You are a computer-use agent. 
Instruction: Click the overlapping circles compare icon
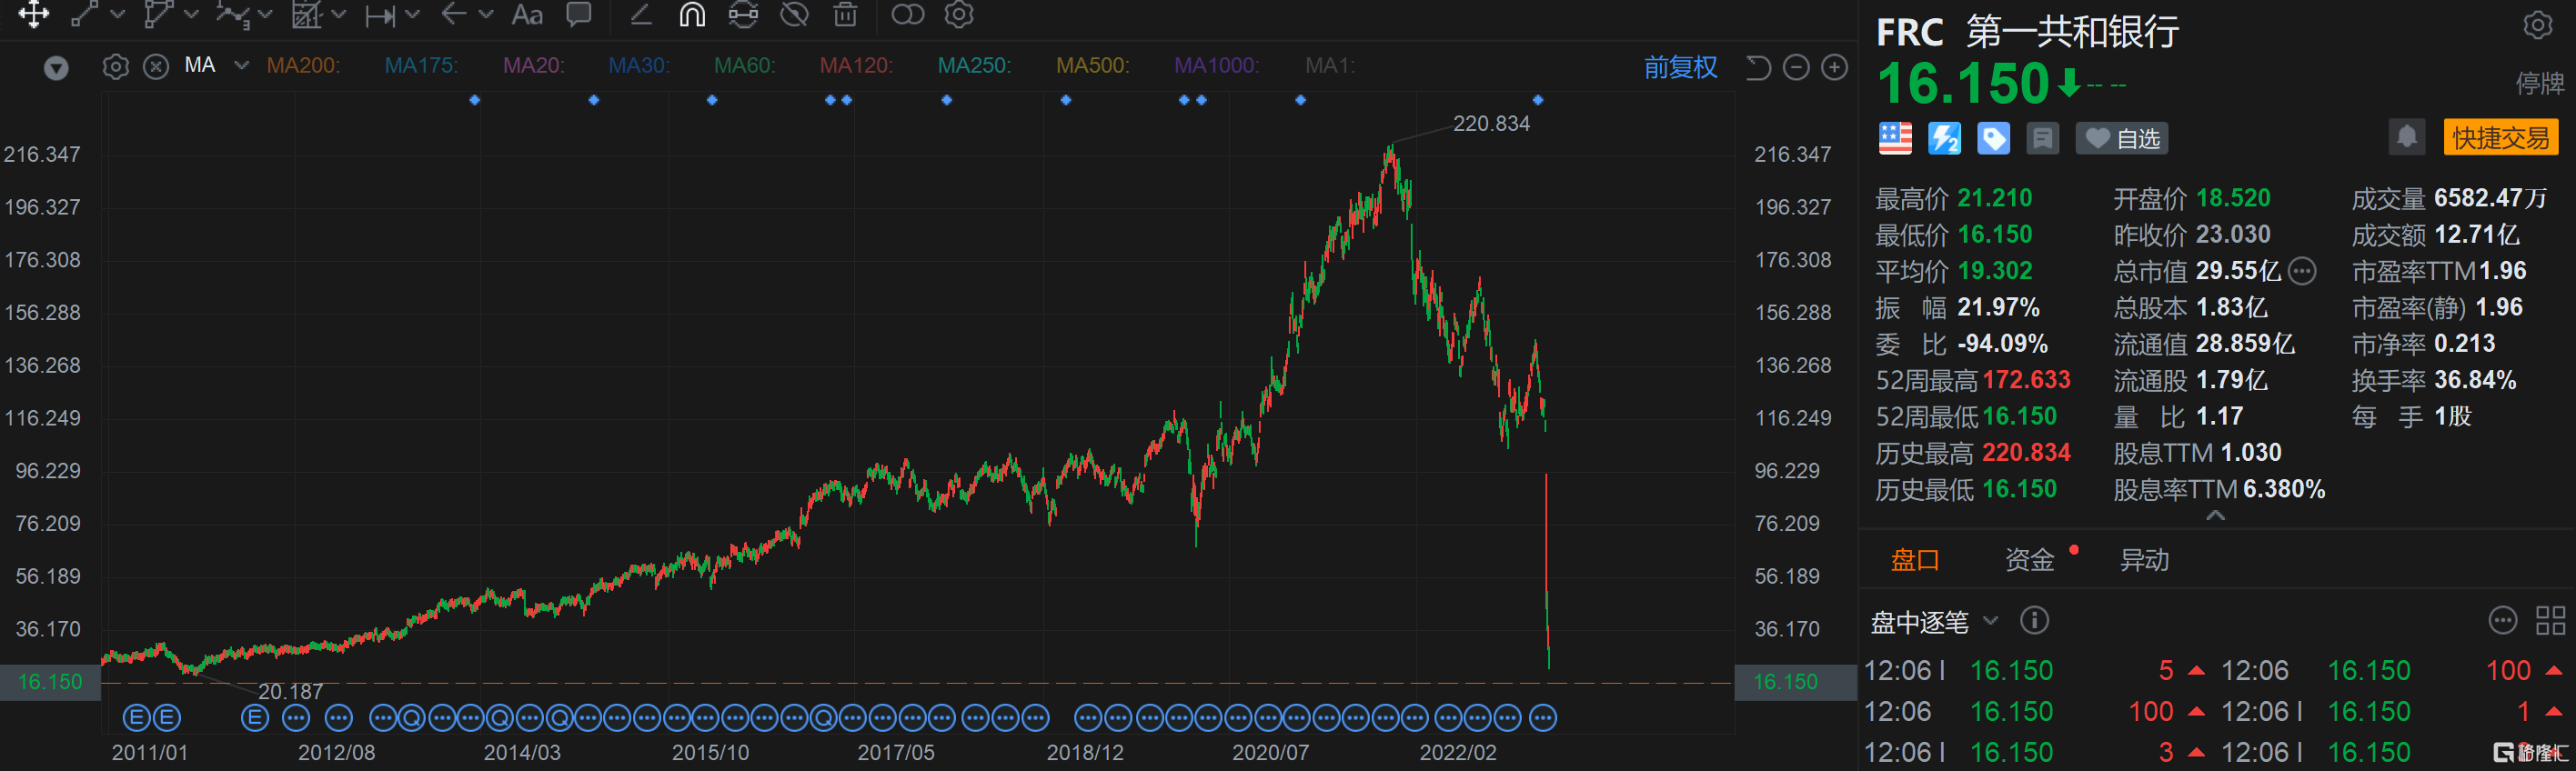click(907, 14)
